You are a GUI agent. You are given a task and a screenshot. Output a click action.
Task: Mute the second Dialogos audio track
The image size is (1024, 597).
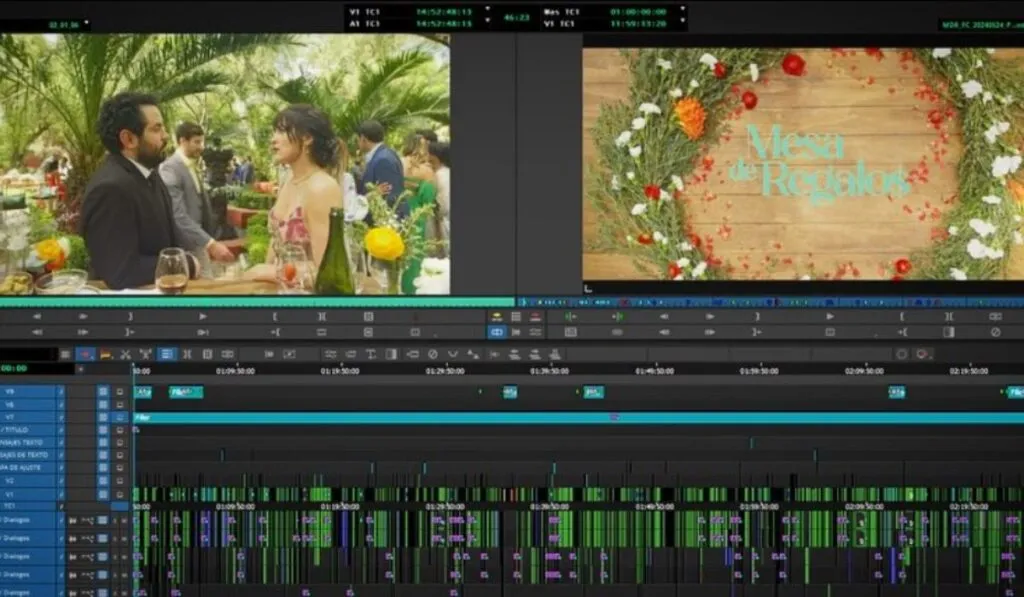[x=124, y=540]
